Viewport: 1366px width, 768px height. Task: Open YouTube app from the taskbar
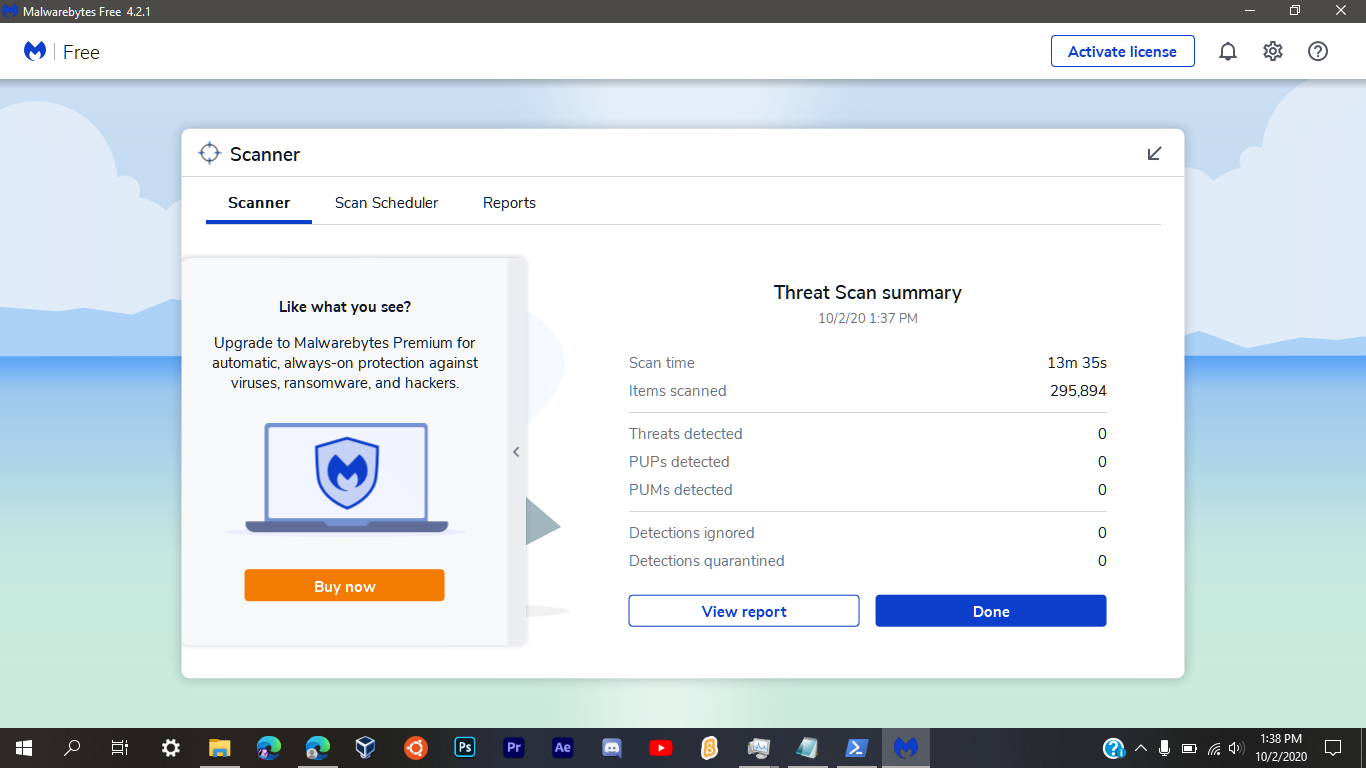[661, 748]
